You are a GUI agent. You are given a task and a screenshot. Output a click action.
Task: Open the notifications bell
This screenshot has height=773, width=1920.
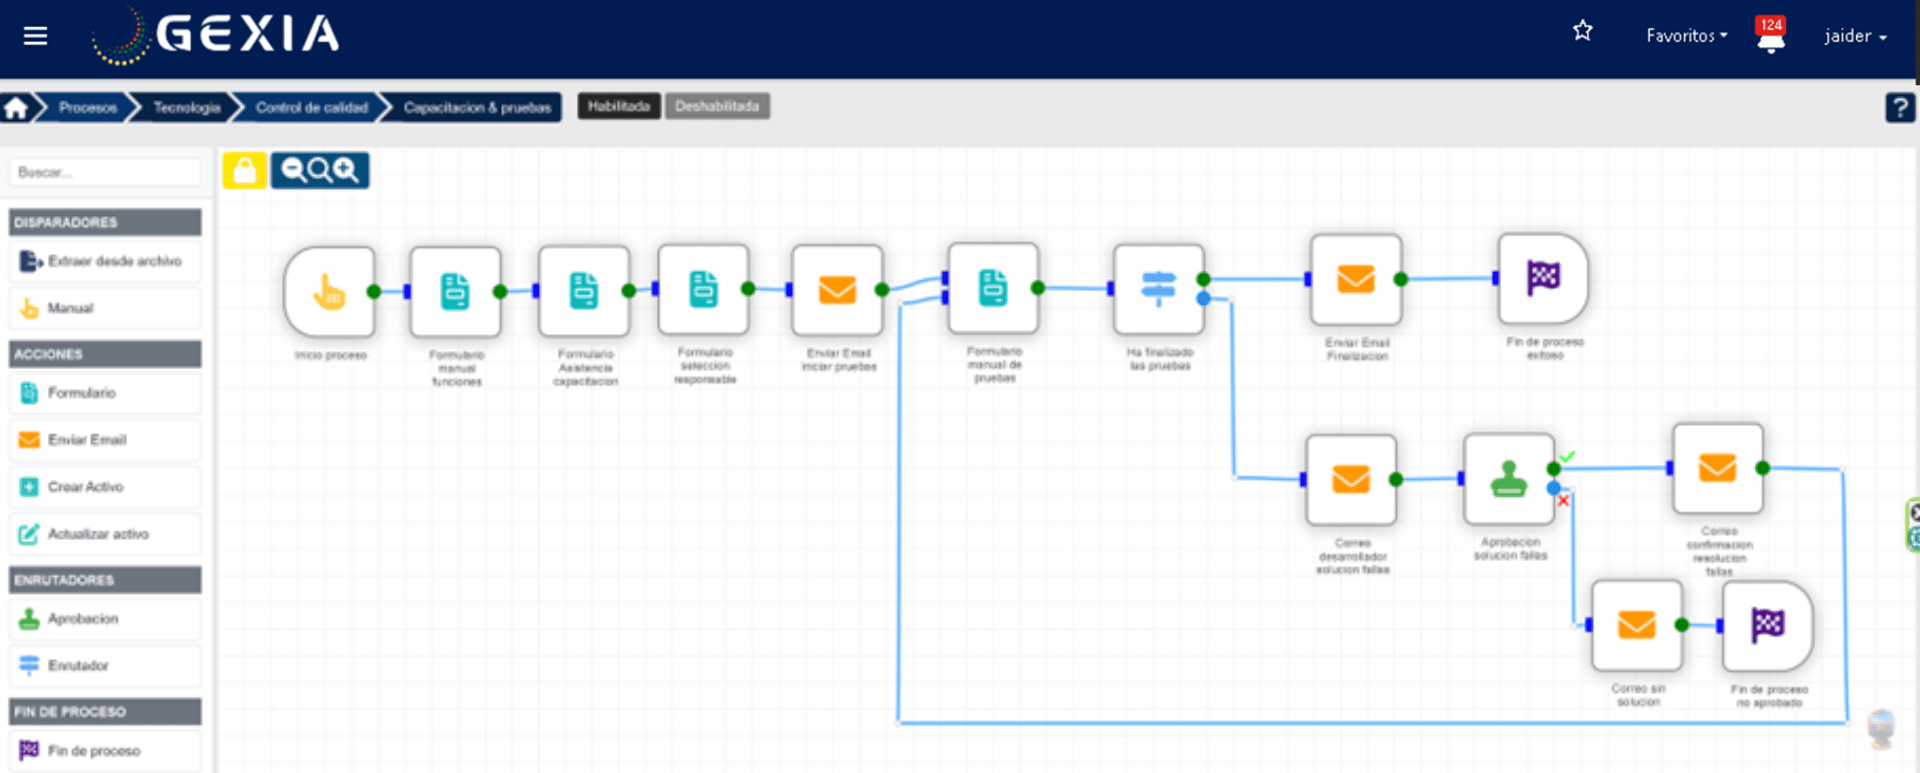[1770, 36]
